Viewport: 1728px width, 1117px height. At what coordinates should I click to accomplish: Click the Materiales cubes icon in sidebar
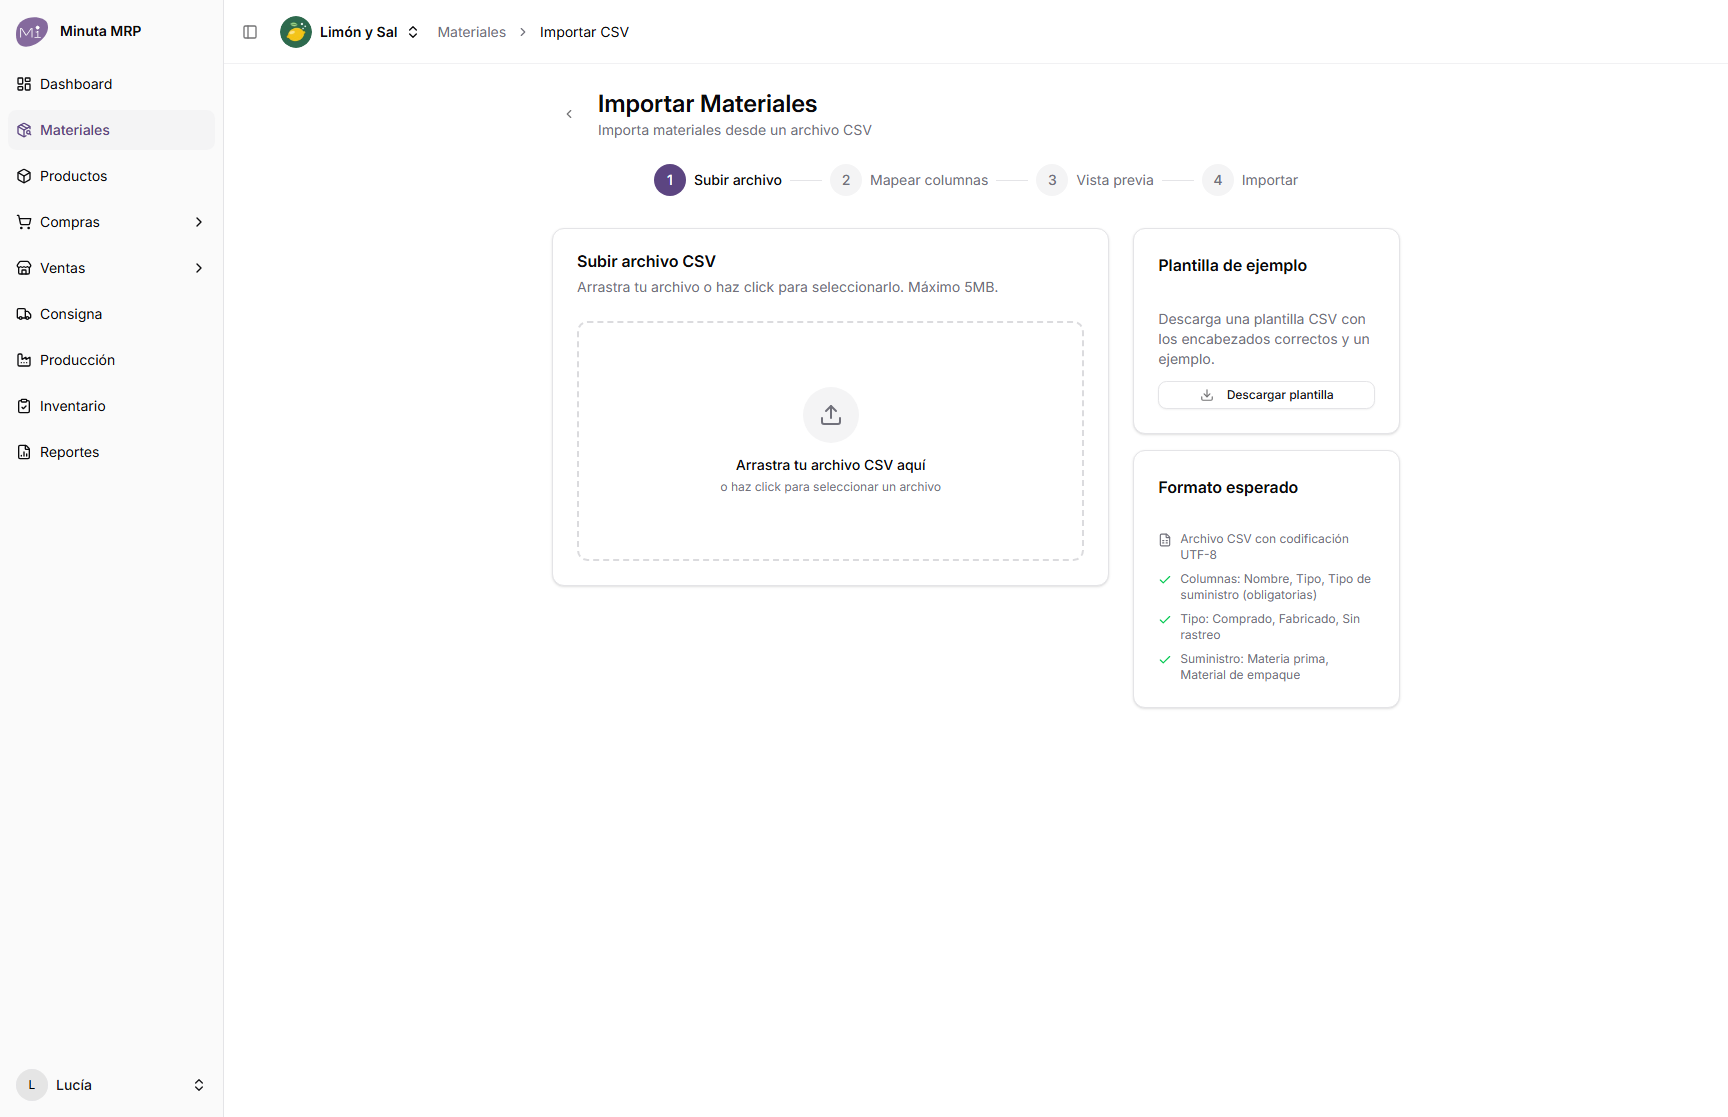click(x=24, y=130)
